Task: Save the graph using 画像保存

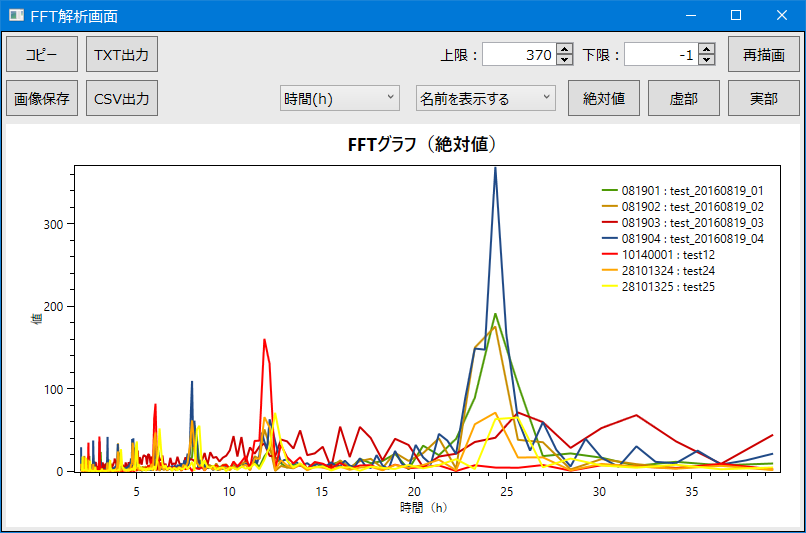Action: [42, 98]
